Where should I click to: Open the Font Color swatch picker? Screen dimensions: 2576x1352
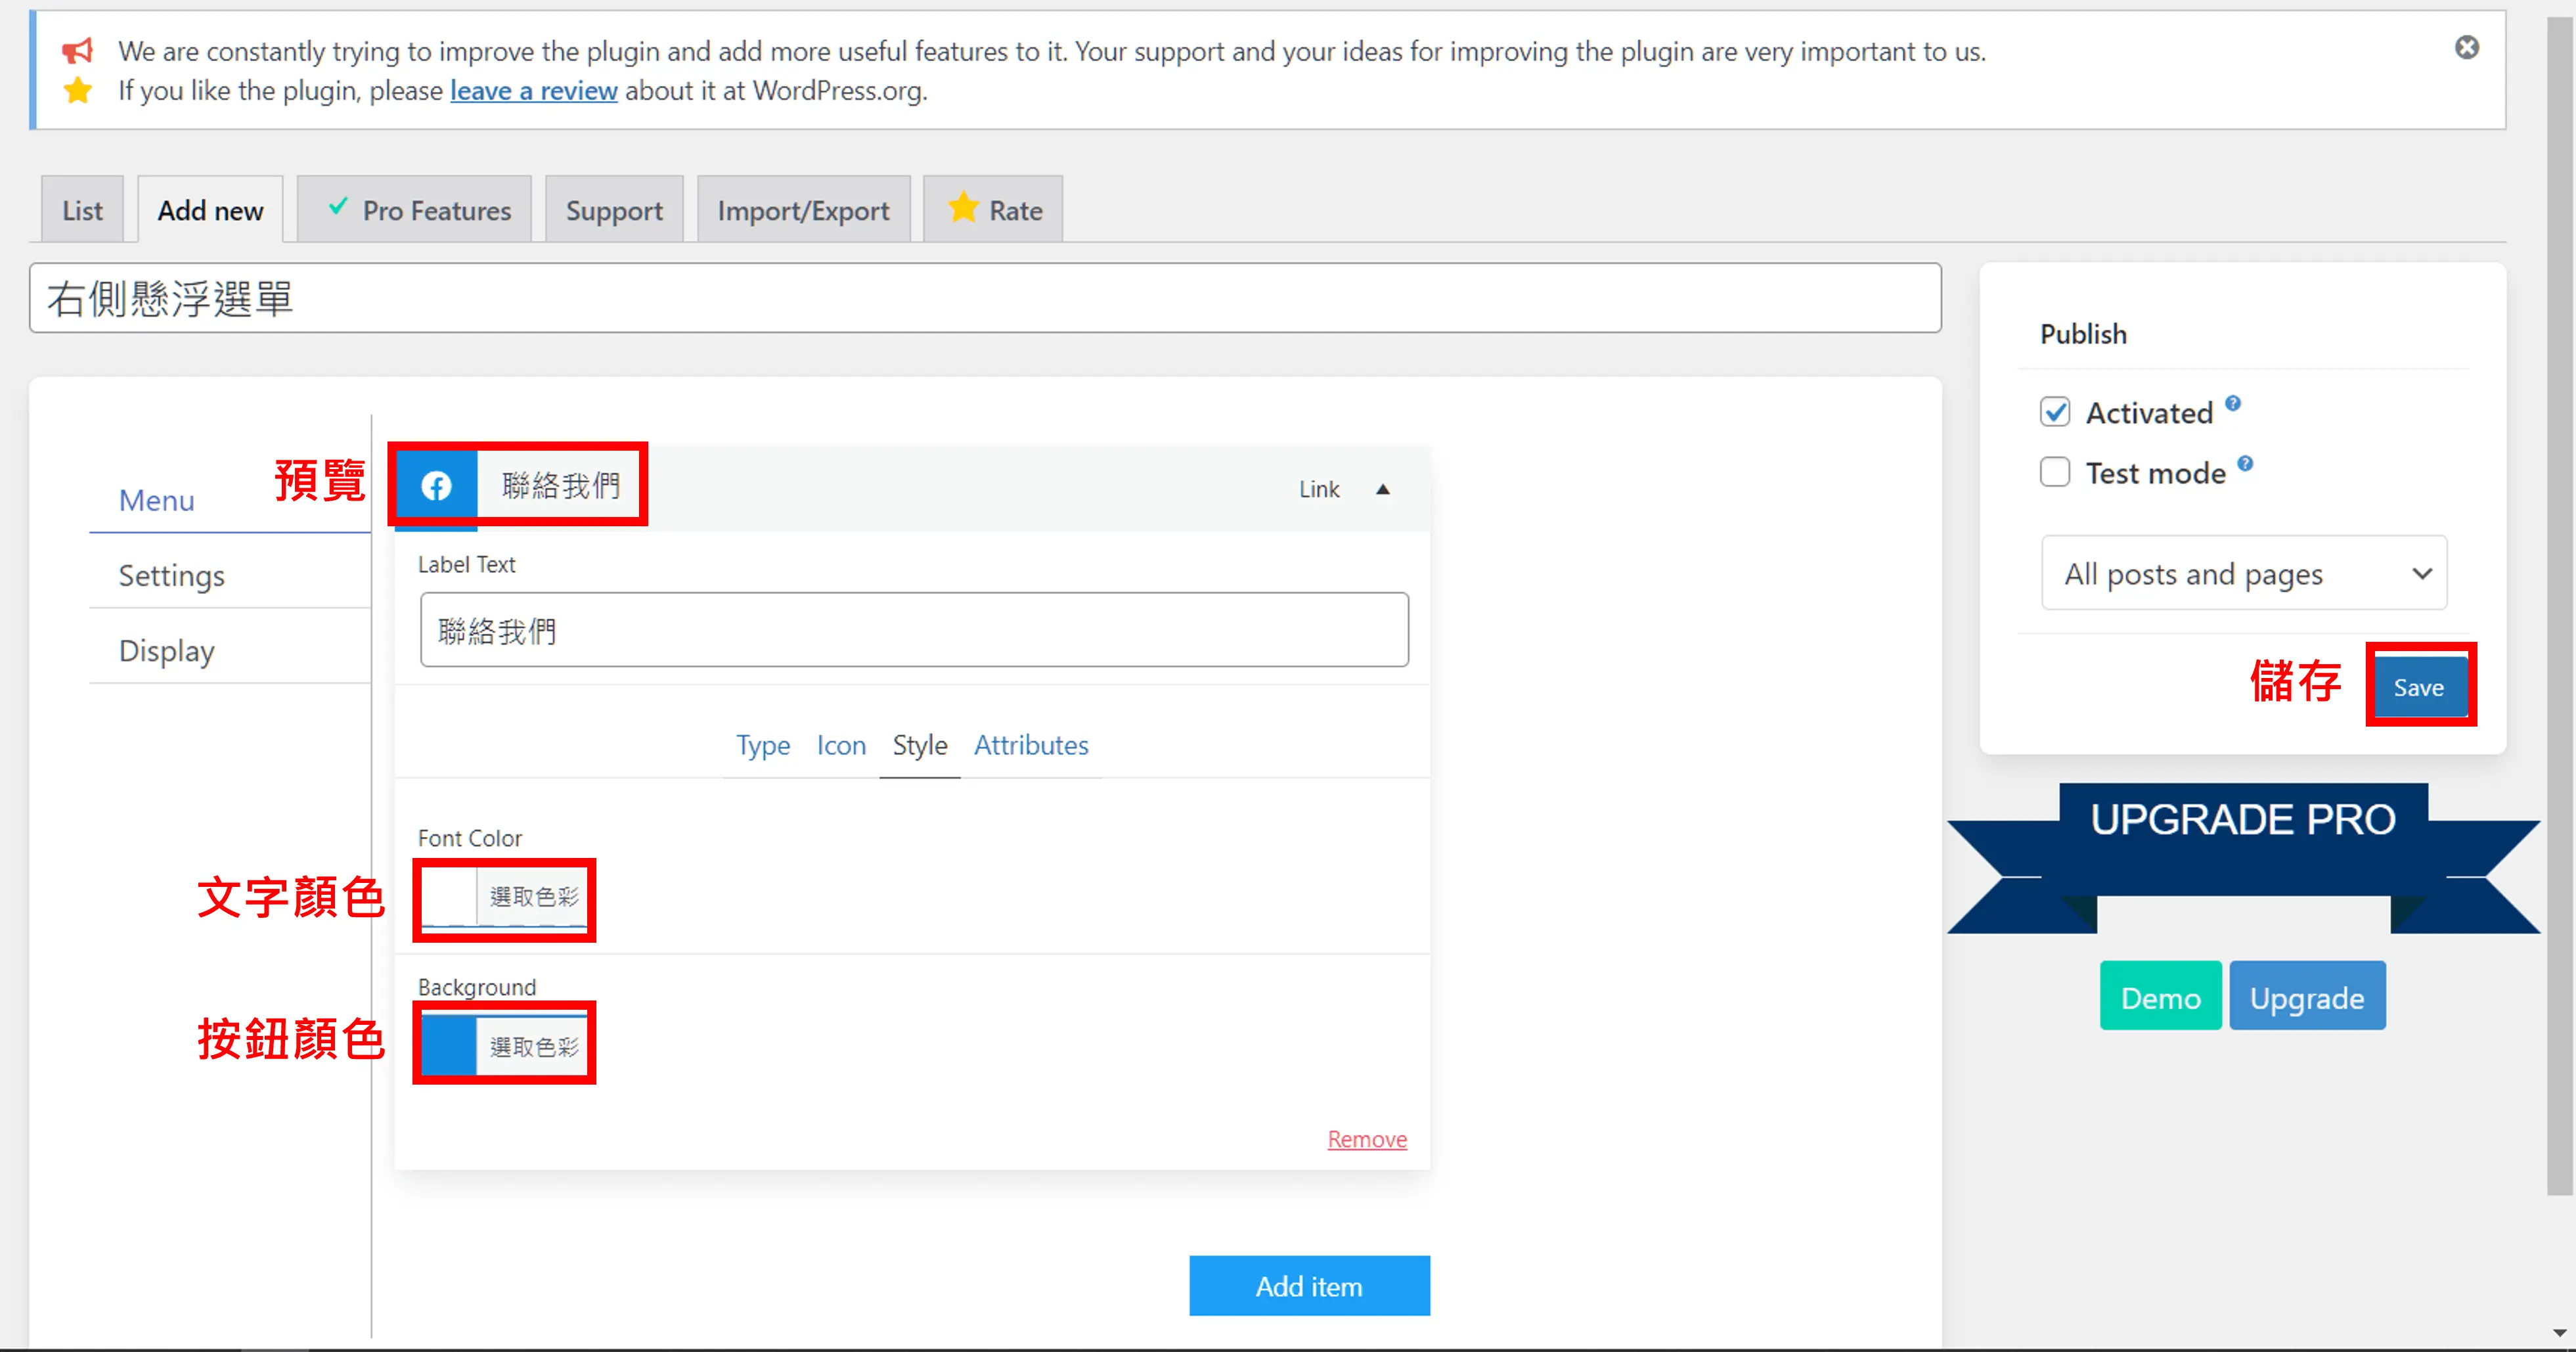[x=503, y=897]
